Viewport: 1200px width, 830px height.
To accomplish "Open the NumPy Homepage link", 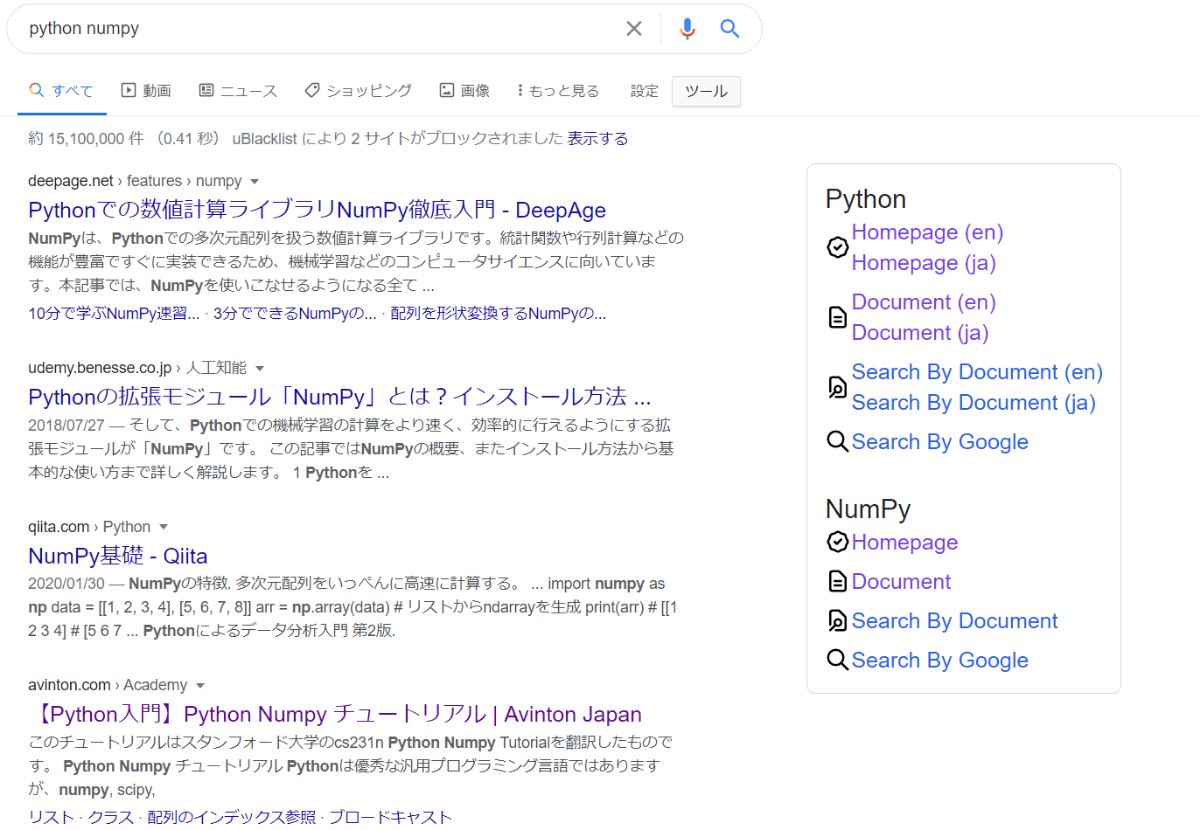I will tap(905, 542).
